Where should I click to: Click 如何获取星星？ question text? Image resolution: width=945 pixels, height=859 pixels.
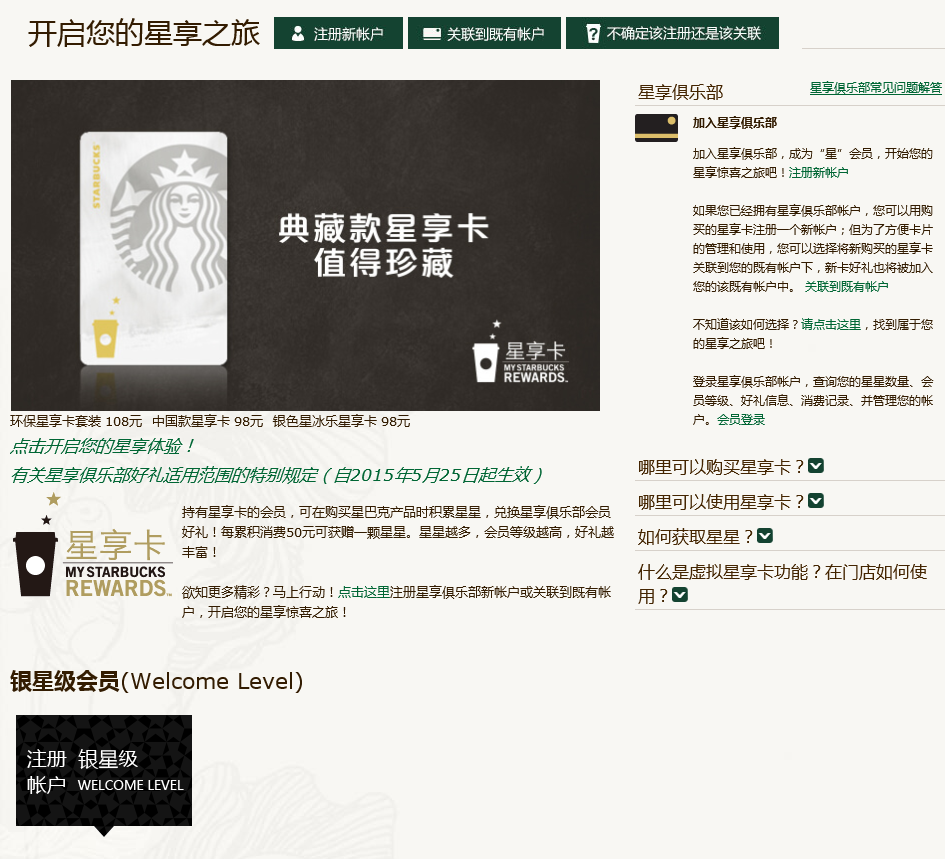coord(695,536)
